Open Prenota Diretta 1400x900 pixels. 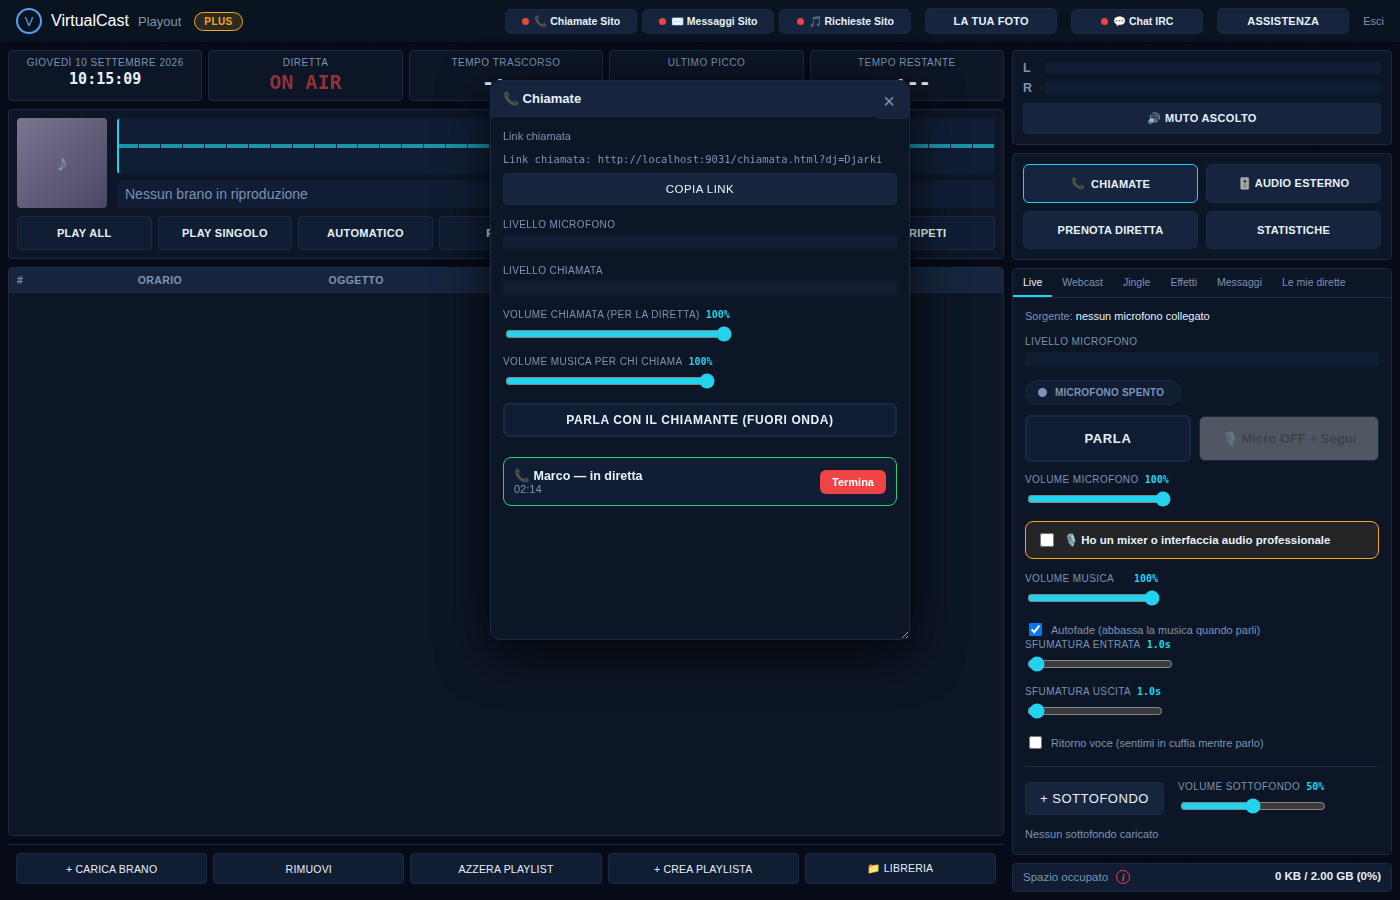1110,230
